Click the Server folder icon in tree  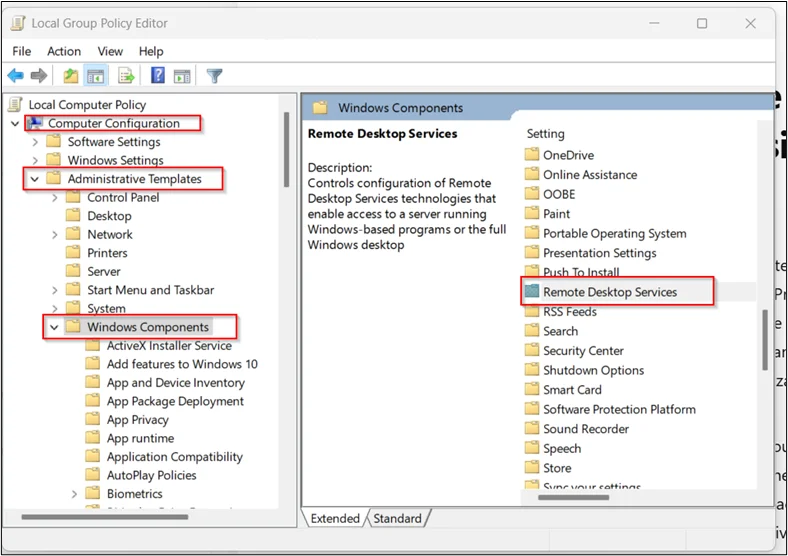pyautogui.click(x=73, y=270)
